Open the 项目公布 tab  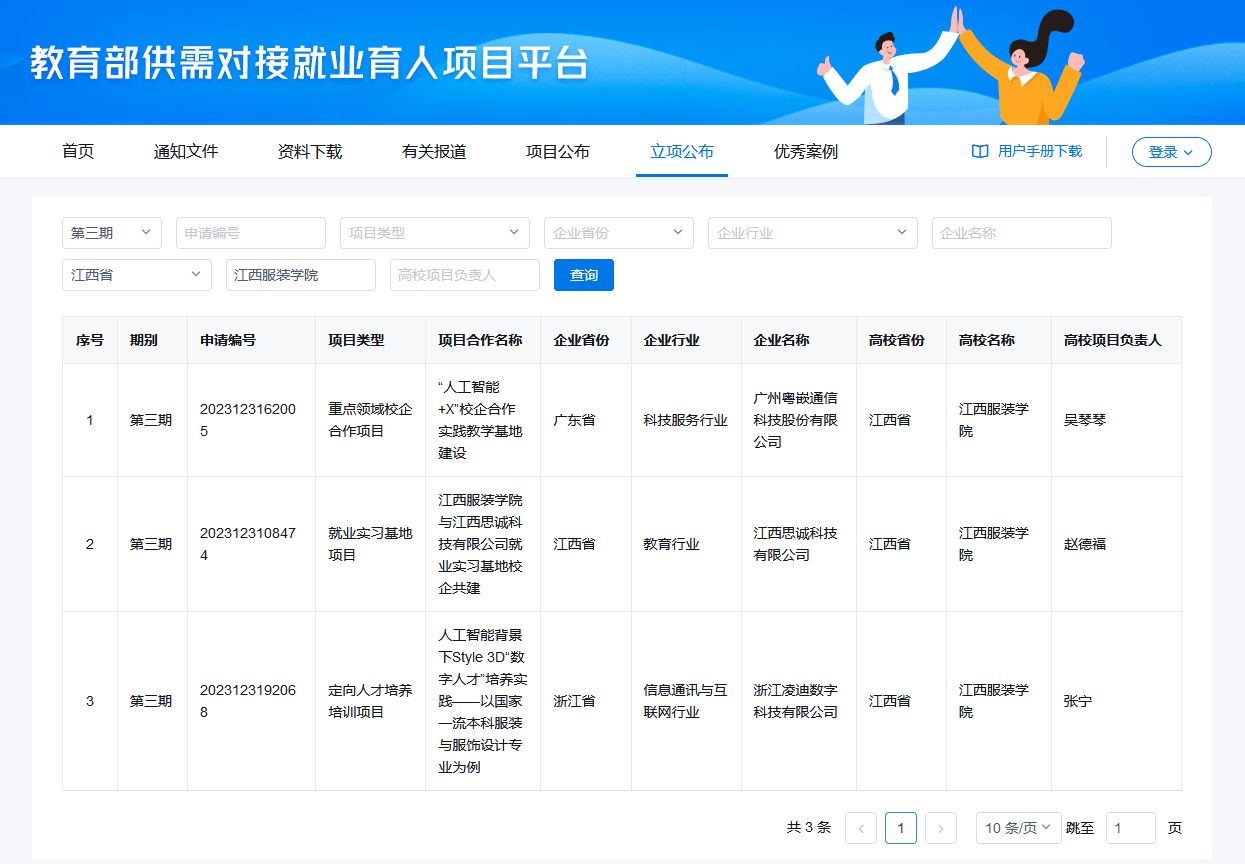pos(558,152)
